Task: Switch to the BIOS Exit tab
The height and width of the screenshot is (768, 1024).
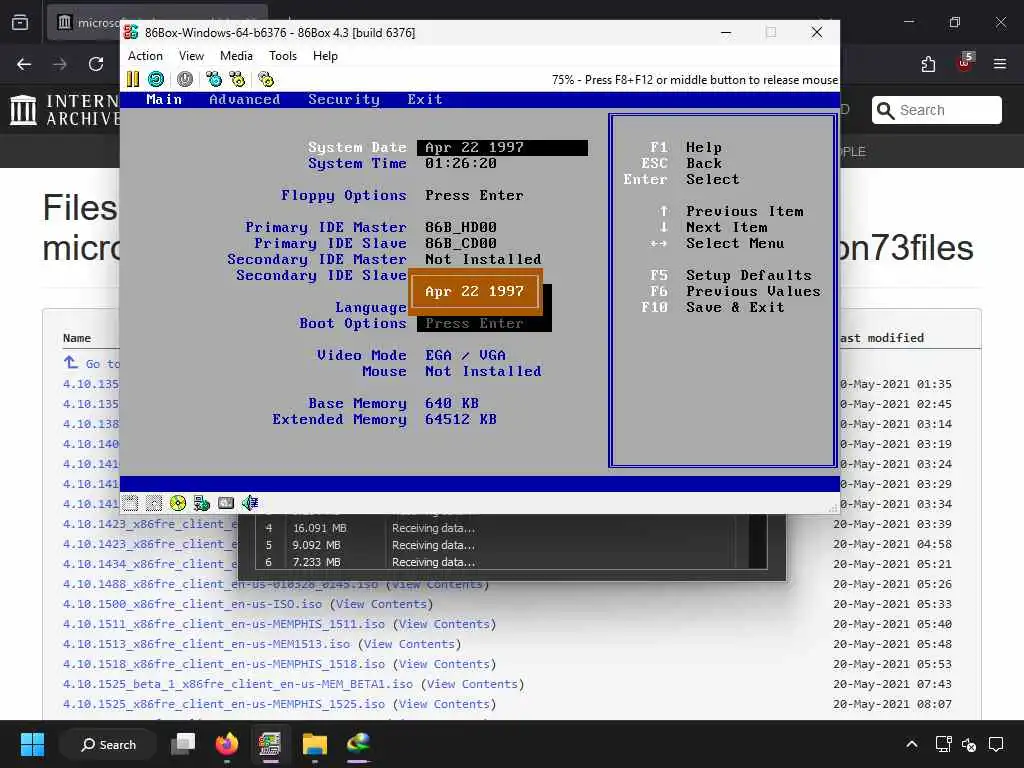Action: pyautogui.click(x=424, y=99)
